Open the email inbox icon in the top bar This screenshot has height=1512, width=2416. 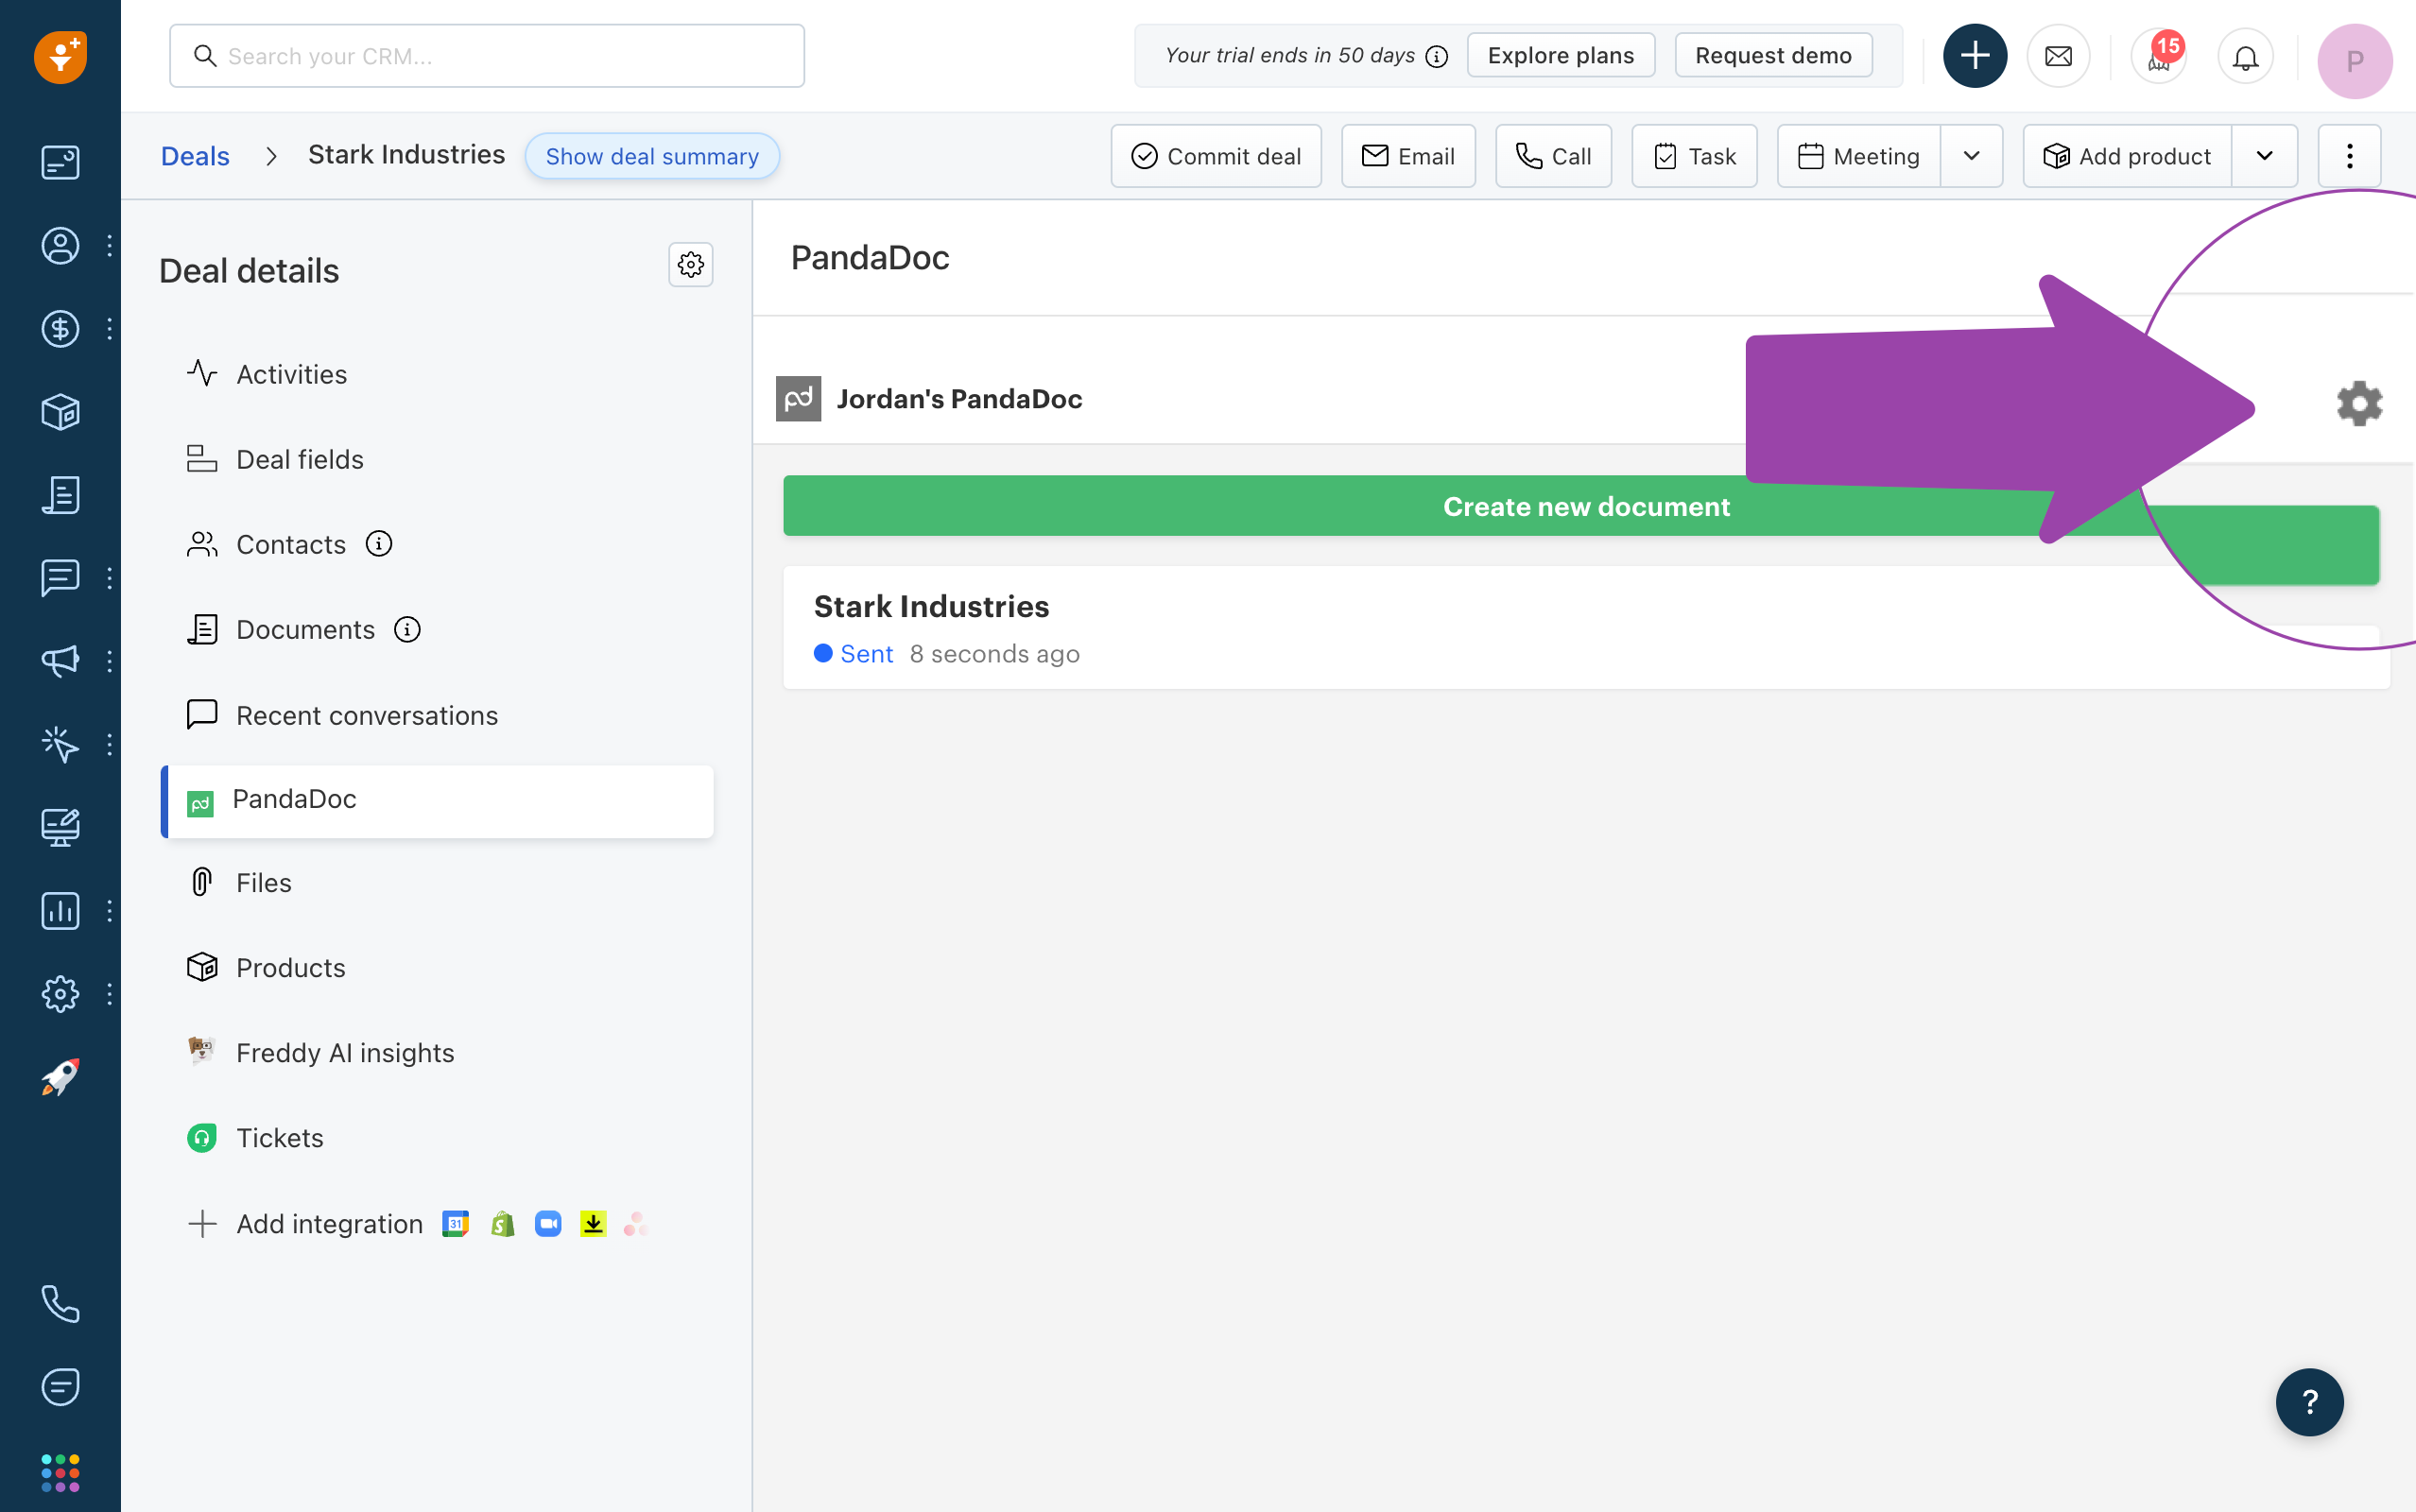pos(2057,56)
